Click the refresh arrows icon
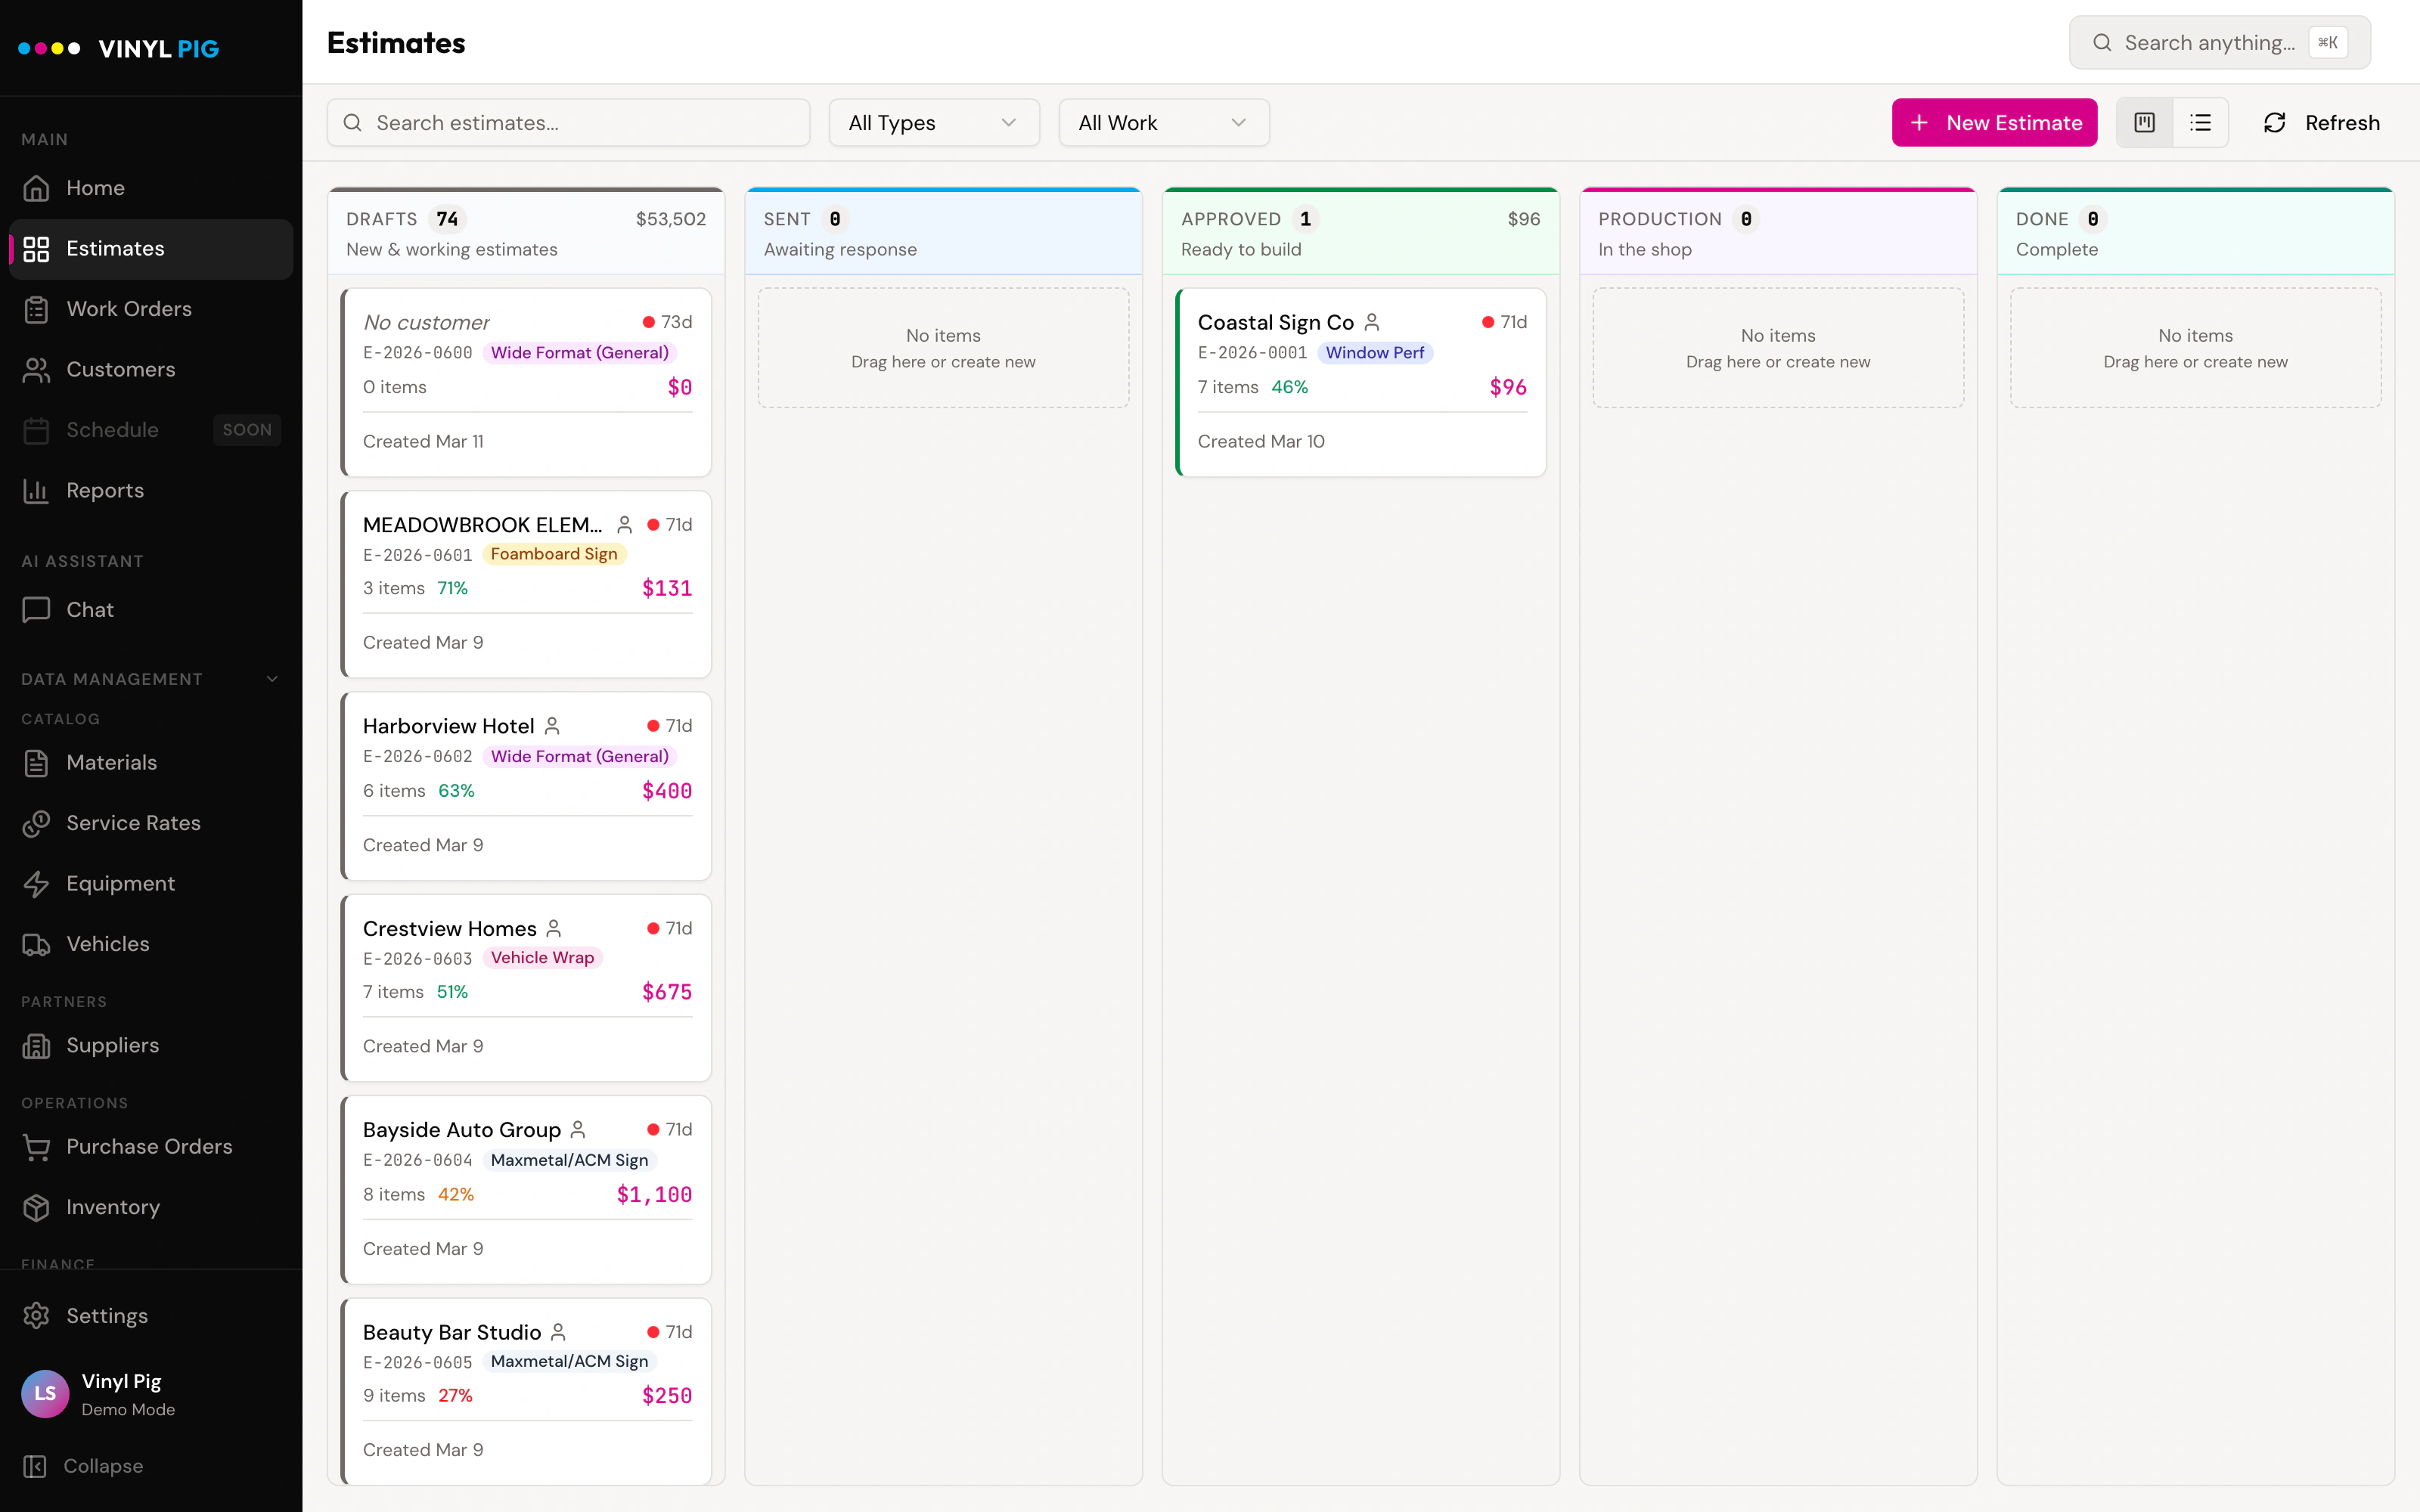The image size is (2420, 1512). click(2274, 123)
